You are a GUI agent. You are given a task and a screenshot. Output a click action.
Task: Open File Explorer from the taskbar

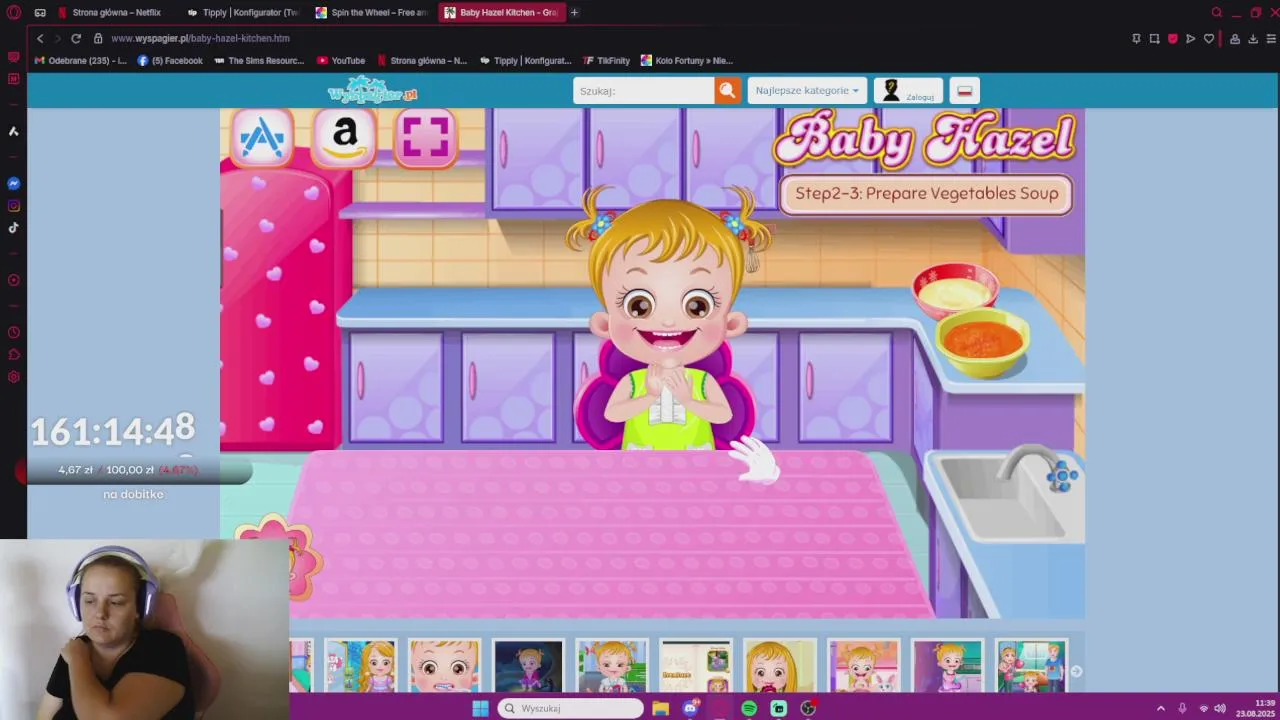[x=660, y=708]
